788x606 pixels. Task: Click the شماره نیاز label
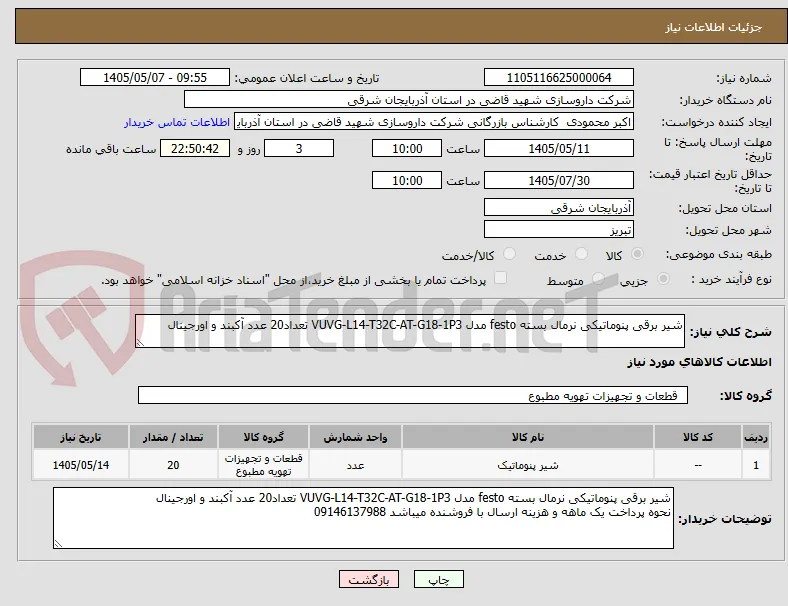(744, 78)
